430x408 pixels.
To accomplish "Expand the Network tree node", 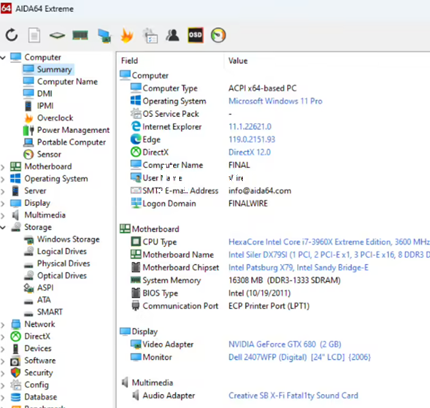I will tap(3, 324).
